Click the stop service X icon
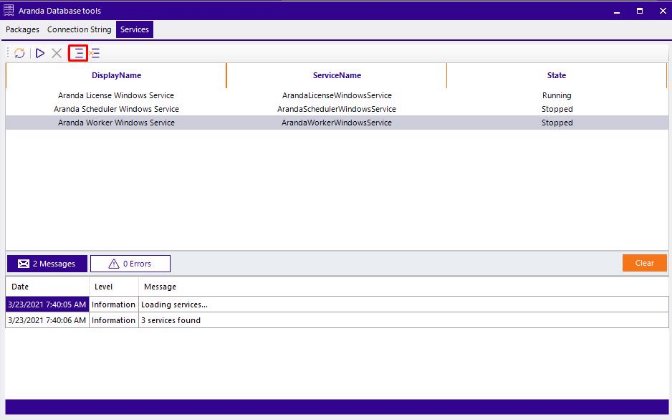The height and width of the screenshot is (420, 672). coord(57,53)
